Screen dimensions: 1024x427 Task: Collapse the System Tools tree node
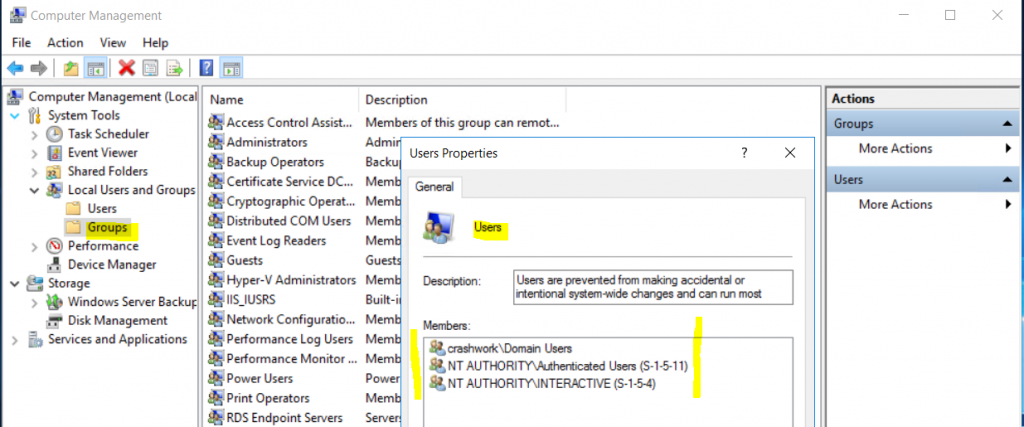click(15, 116)
